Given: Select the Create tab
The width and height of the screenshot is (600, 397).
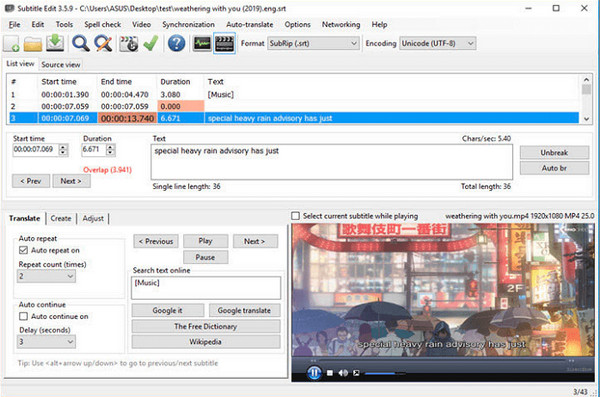Looking at the screenshot, I should tap(61, 218).
